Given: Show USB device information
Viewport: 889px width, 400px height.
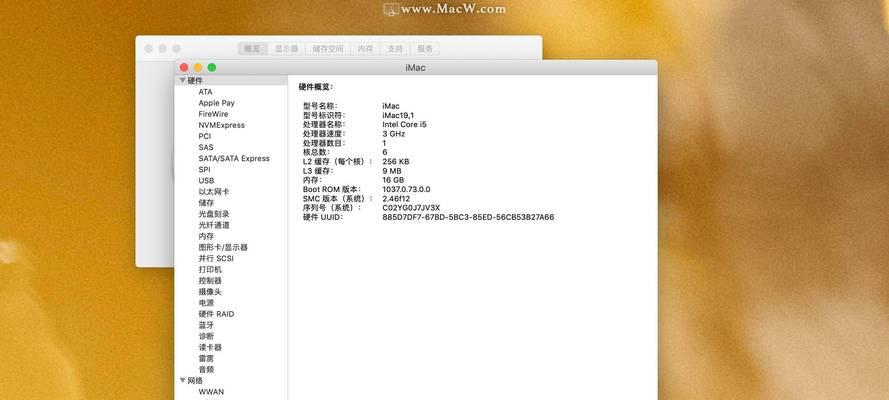Looking at the screenshot, I should (206, 181).
